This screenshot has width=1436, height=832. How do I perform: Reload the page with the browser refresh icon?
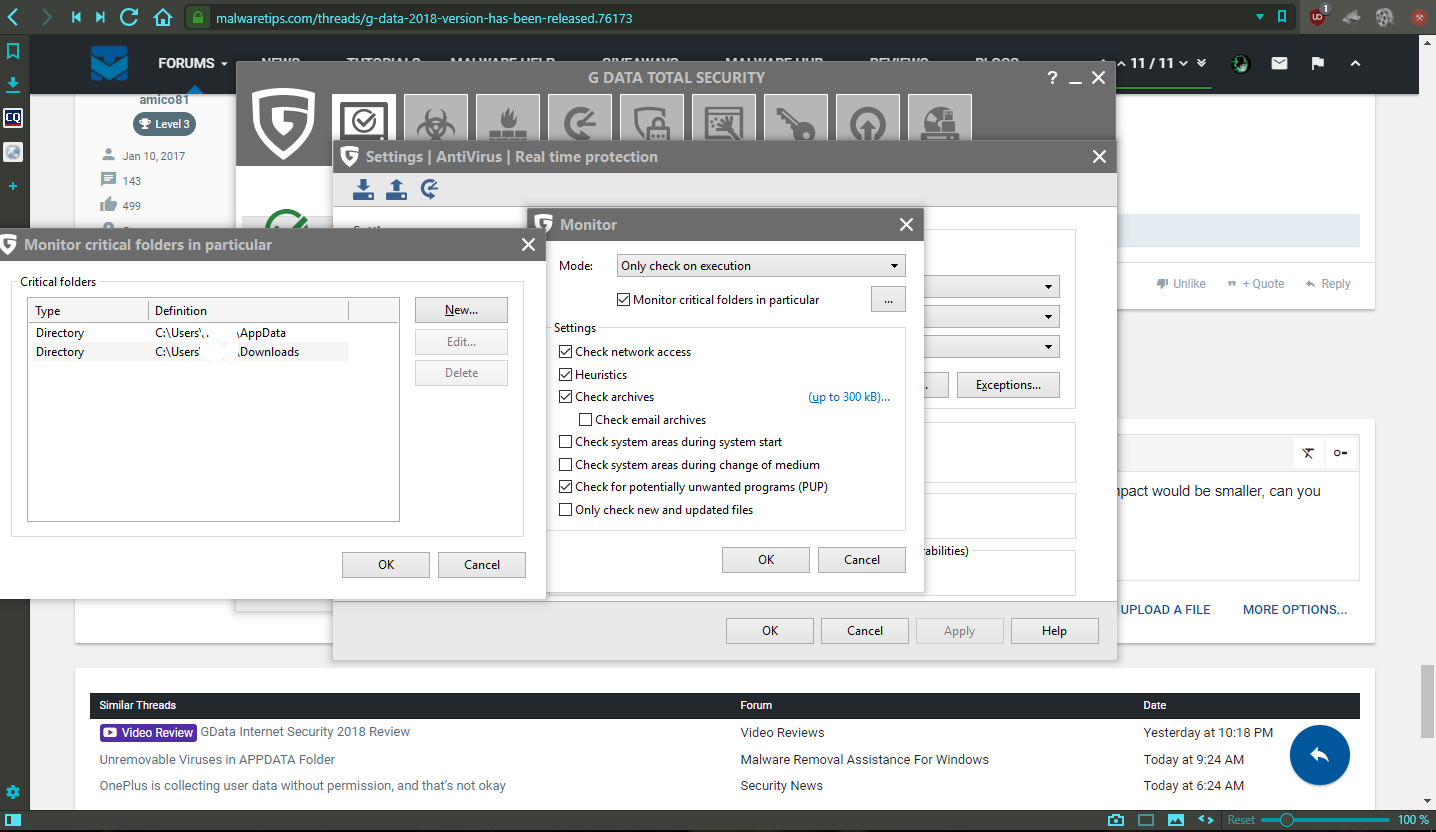128,17
